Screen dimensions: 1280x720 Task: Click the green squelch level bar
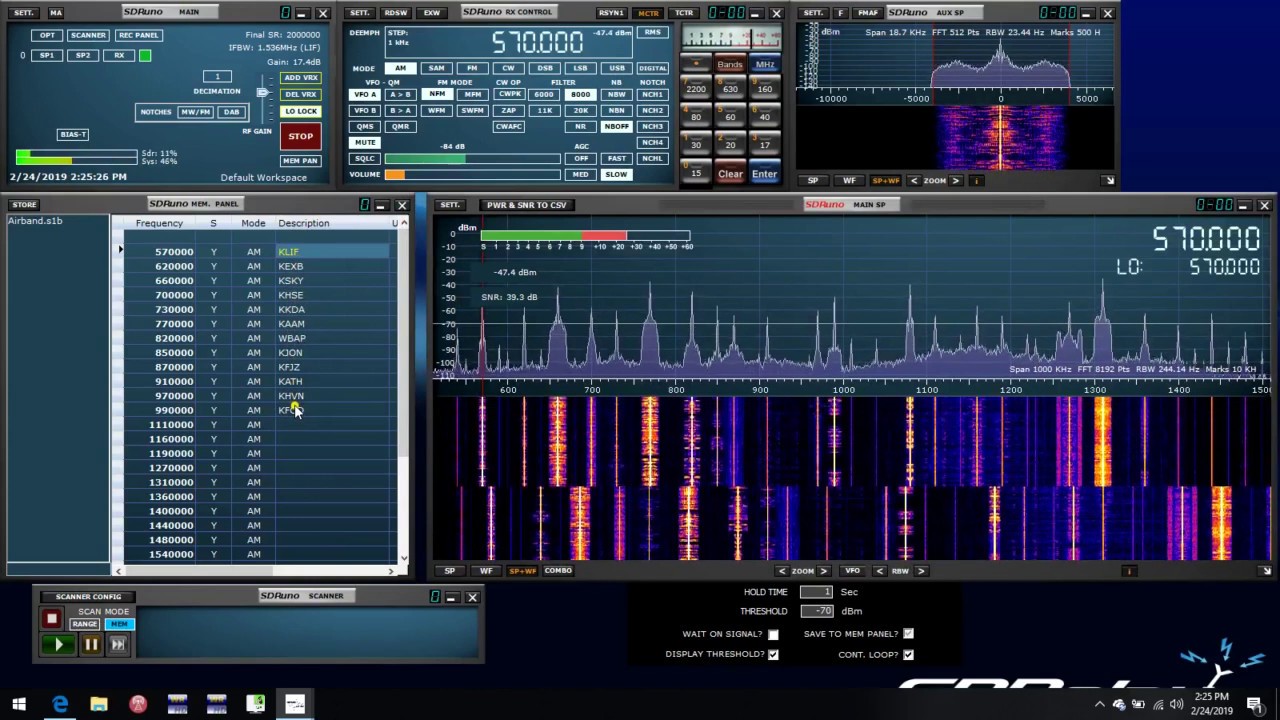click(x=472, y=159)
